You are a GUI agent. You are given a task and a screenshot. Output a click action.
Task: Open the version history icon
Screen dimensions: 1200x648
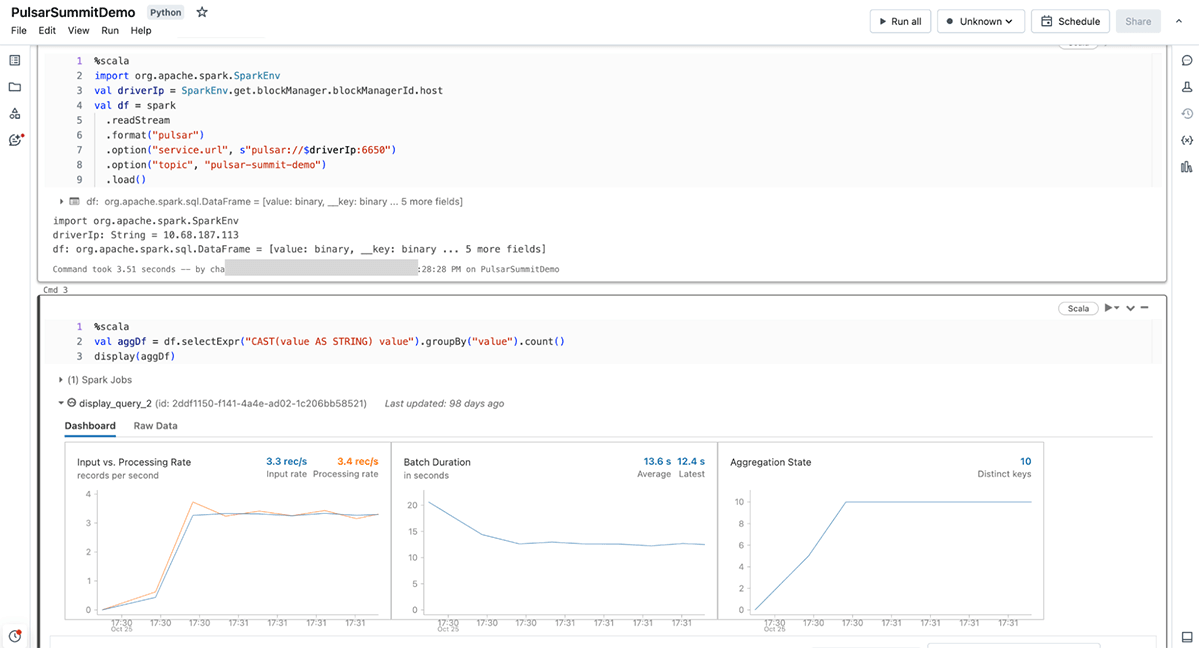click(1187, 114)
